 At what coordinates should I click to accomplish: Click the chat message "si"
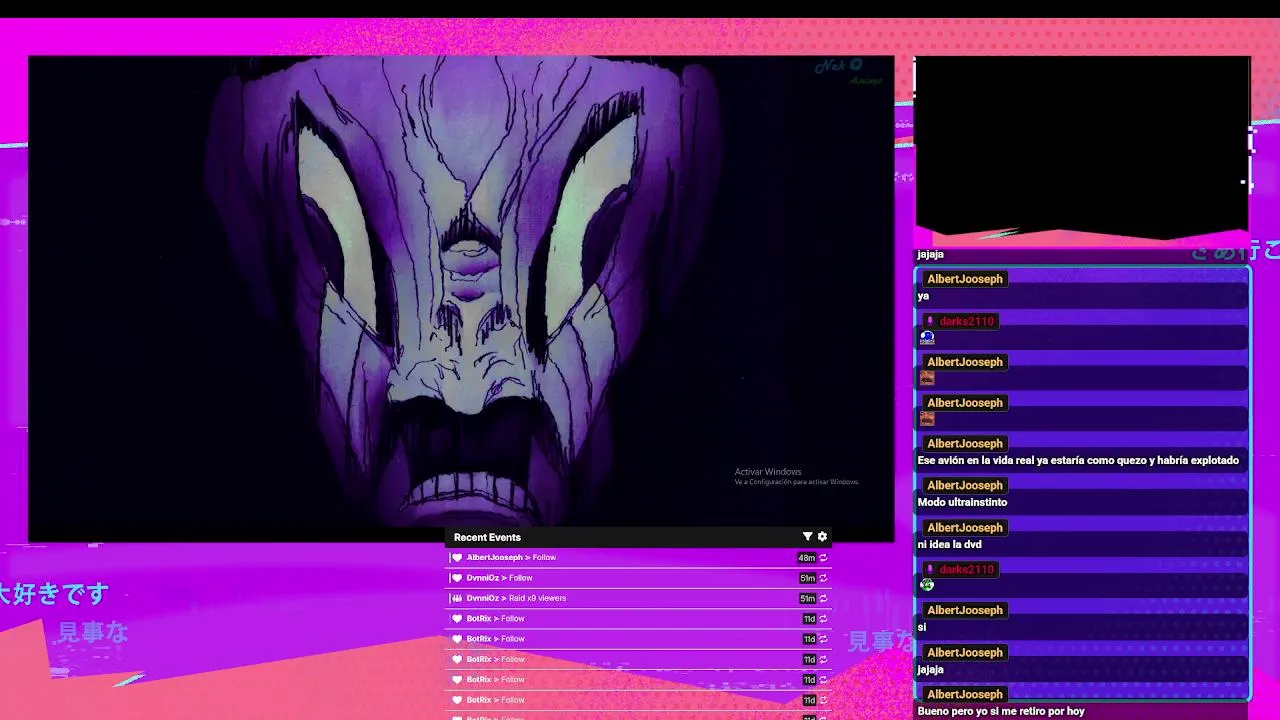click(x=921, y=627)
